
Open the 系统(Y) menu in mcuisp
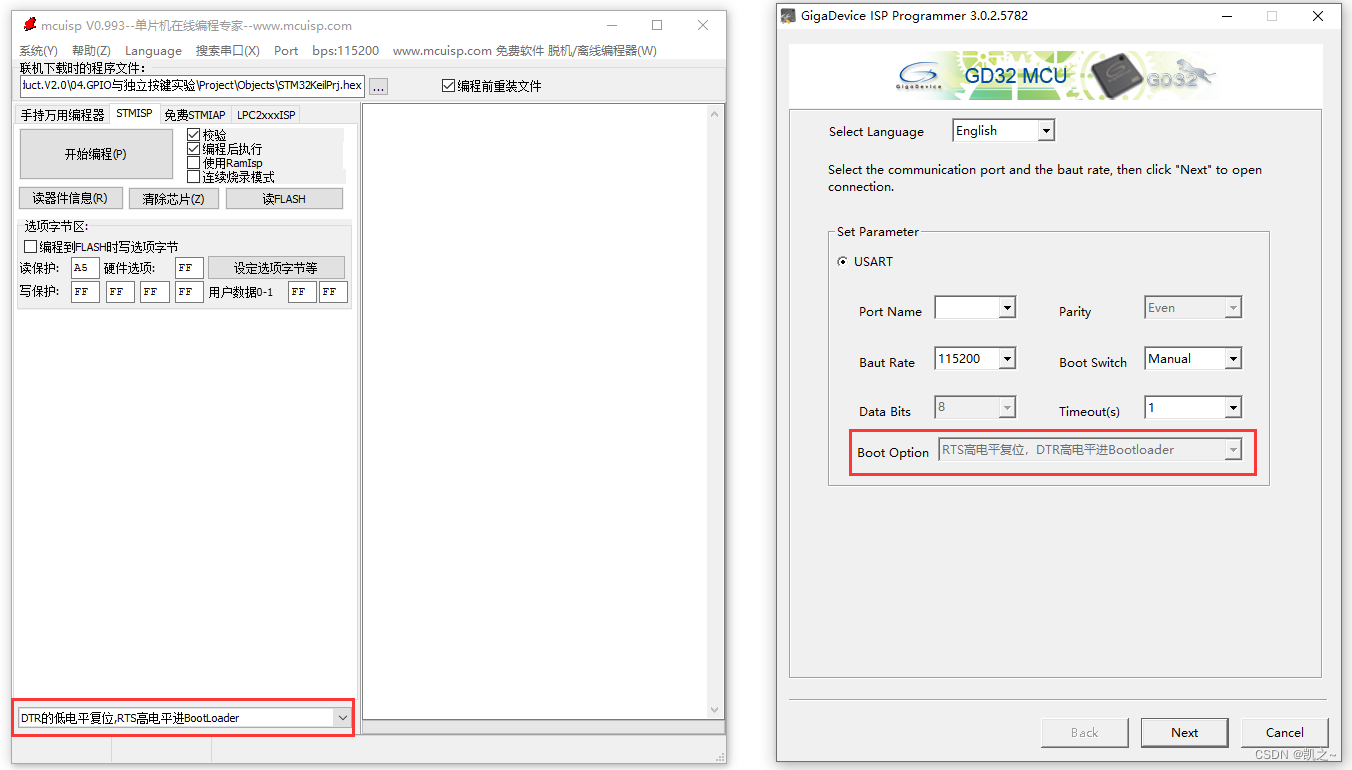(x=39, y=51)
